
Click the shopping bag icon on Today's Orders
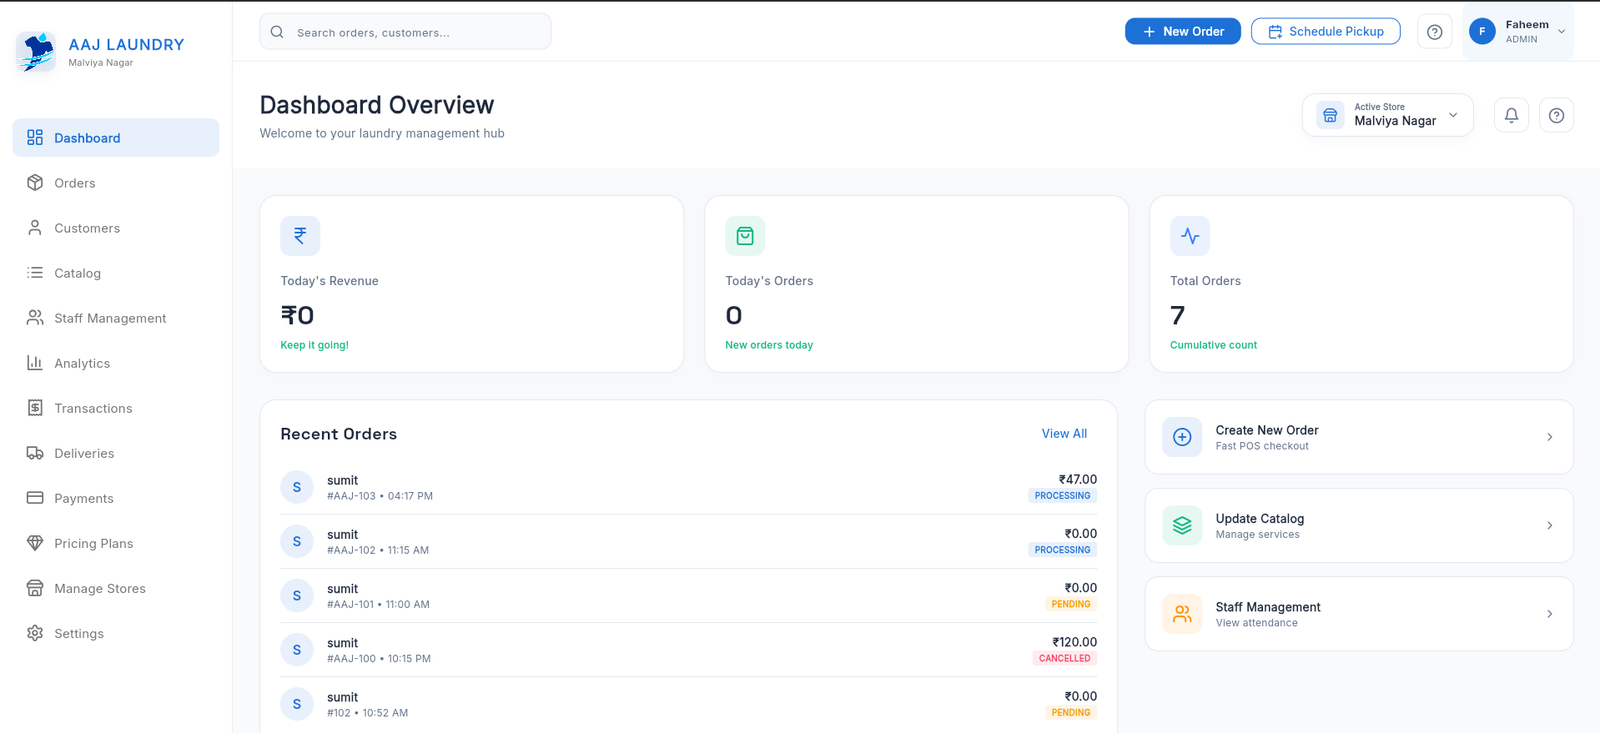(745, 236)
